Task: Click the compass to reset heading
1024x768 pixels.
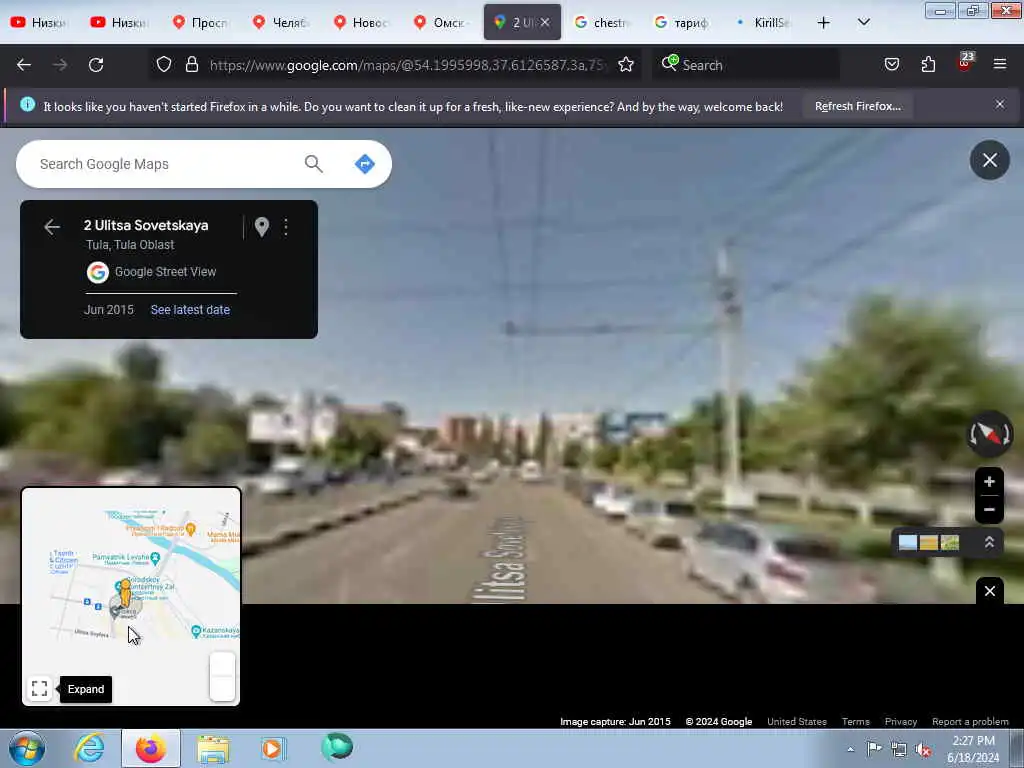Action: click(989, 434)
